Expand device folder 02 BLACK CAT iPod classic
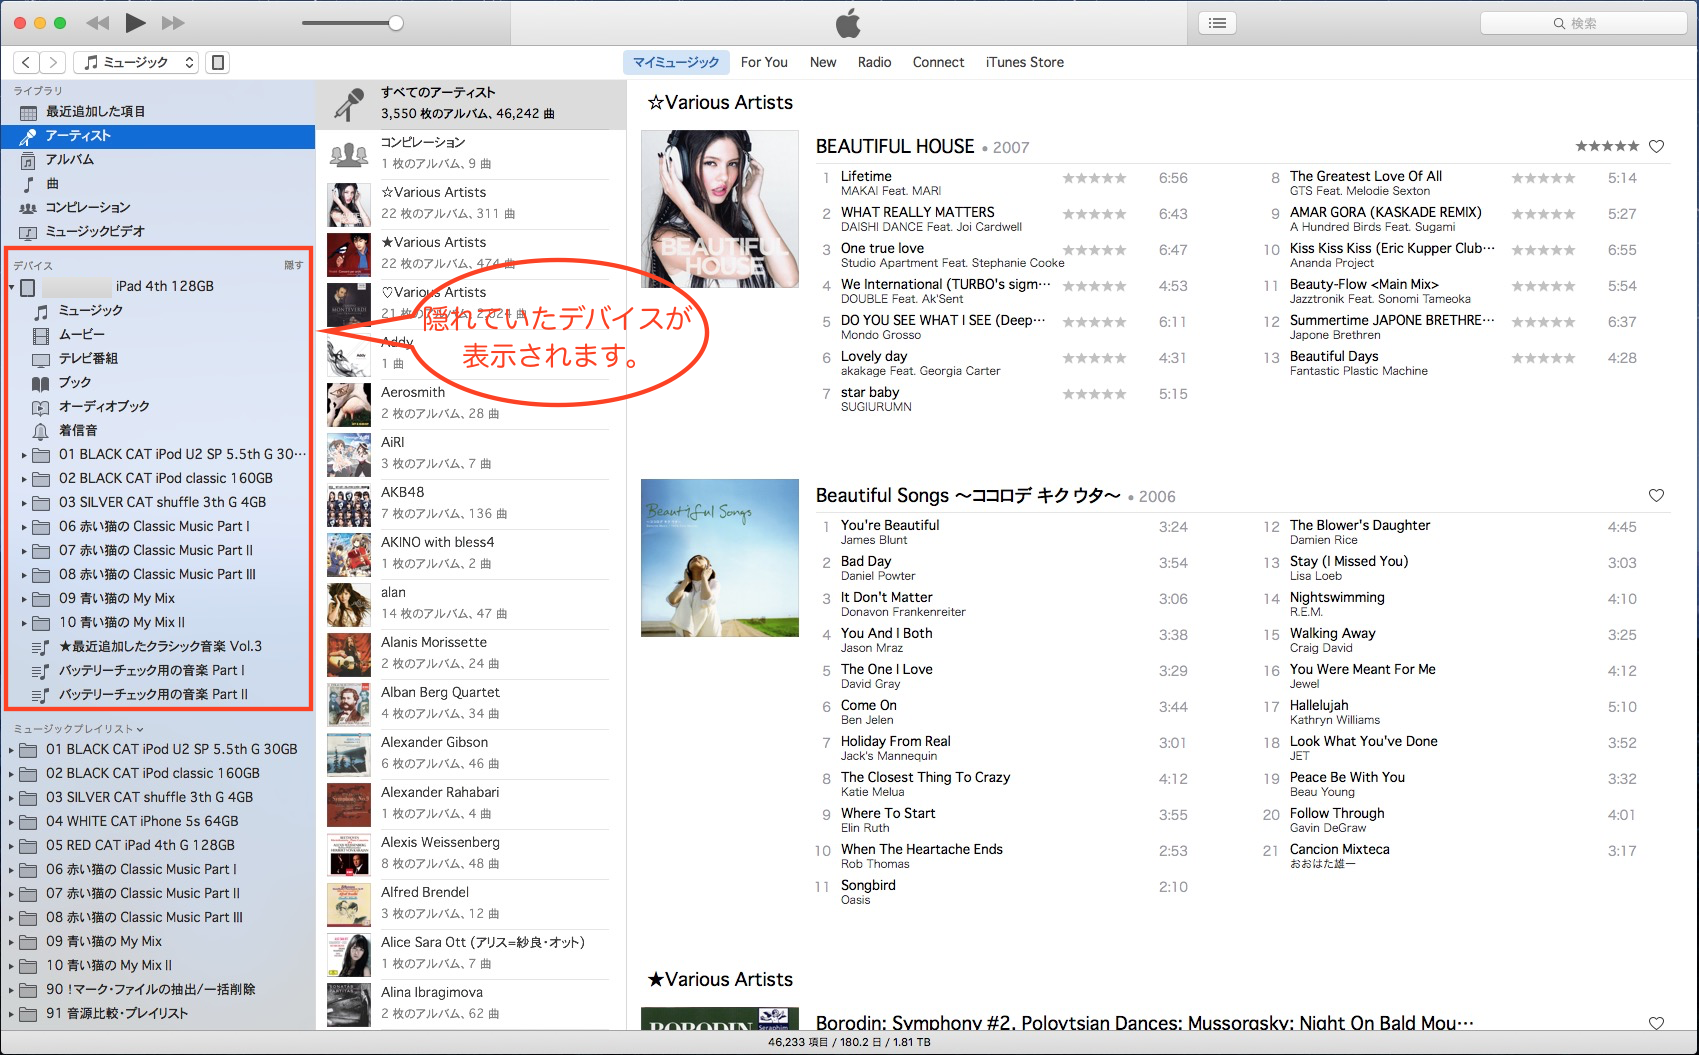Screen dimensions: 1699x1055 point(24,479)
